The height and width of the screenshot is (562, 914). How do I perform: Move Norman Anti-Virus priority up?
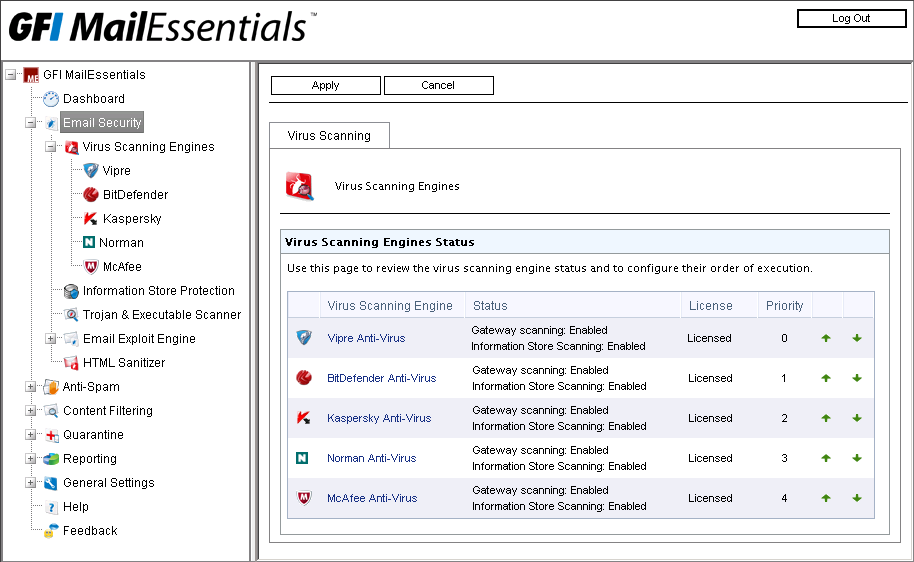[x=826, y=458]
